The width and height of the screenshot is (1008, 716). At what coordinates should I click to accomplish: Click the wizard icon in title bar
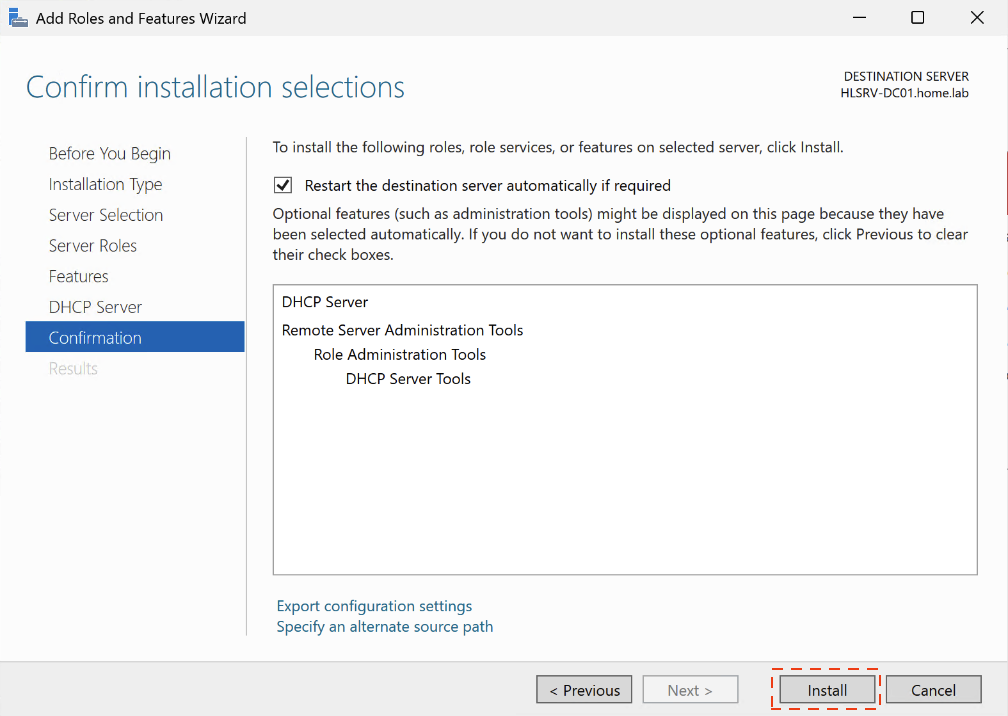[18, 18]
